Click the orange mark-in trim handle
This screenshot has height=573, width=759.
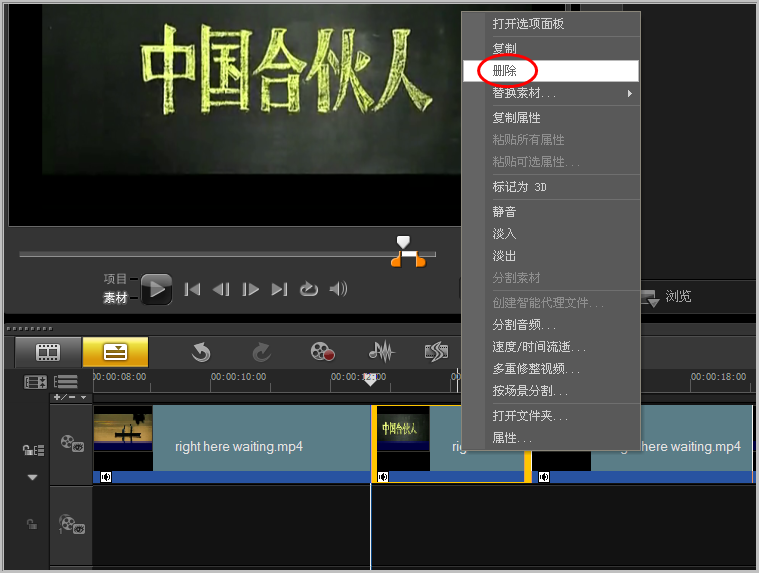[x=396, y=260]
